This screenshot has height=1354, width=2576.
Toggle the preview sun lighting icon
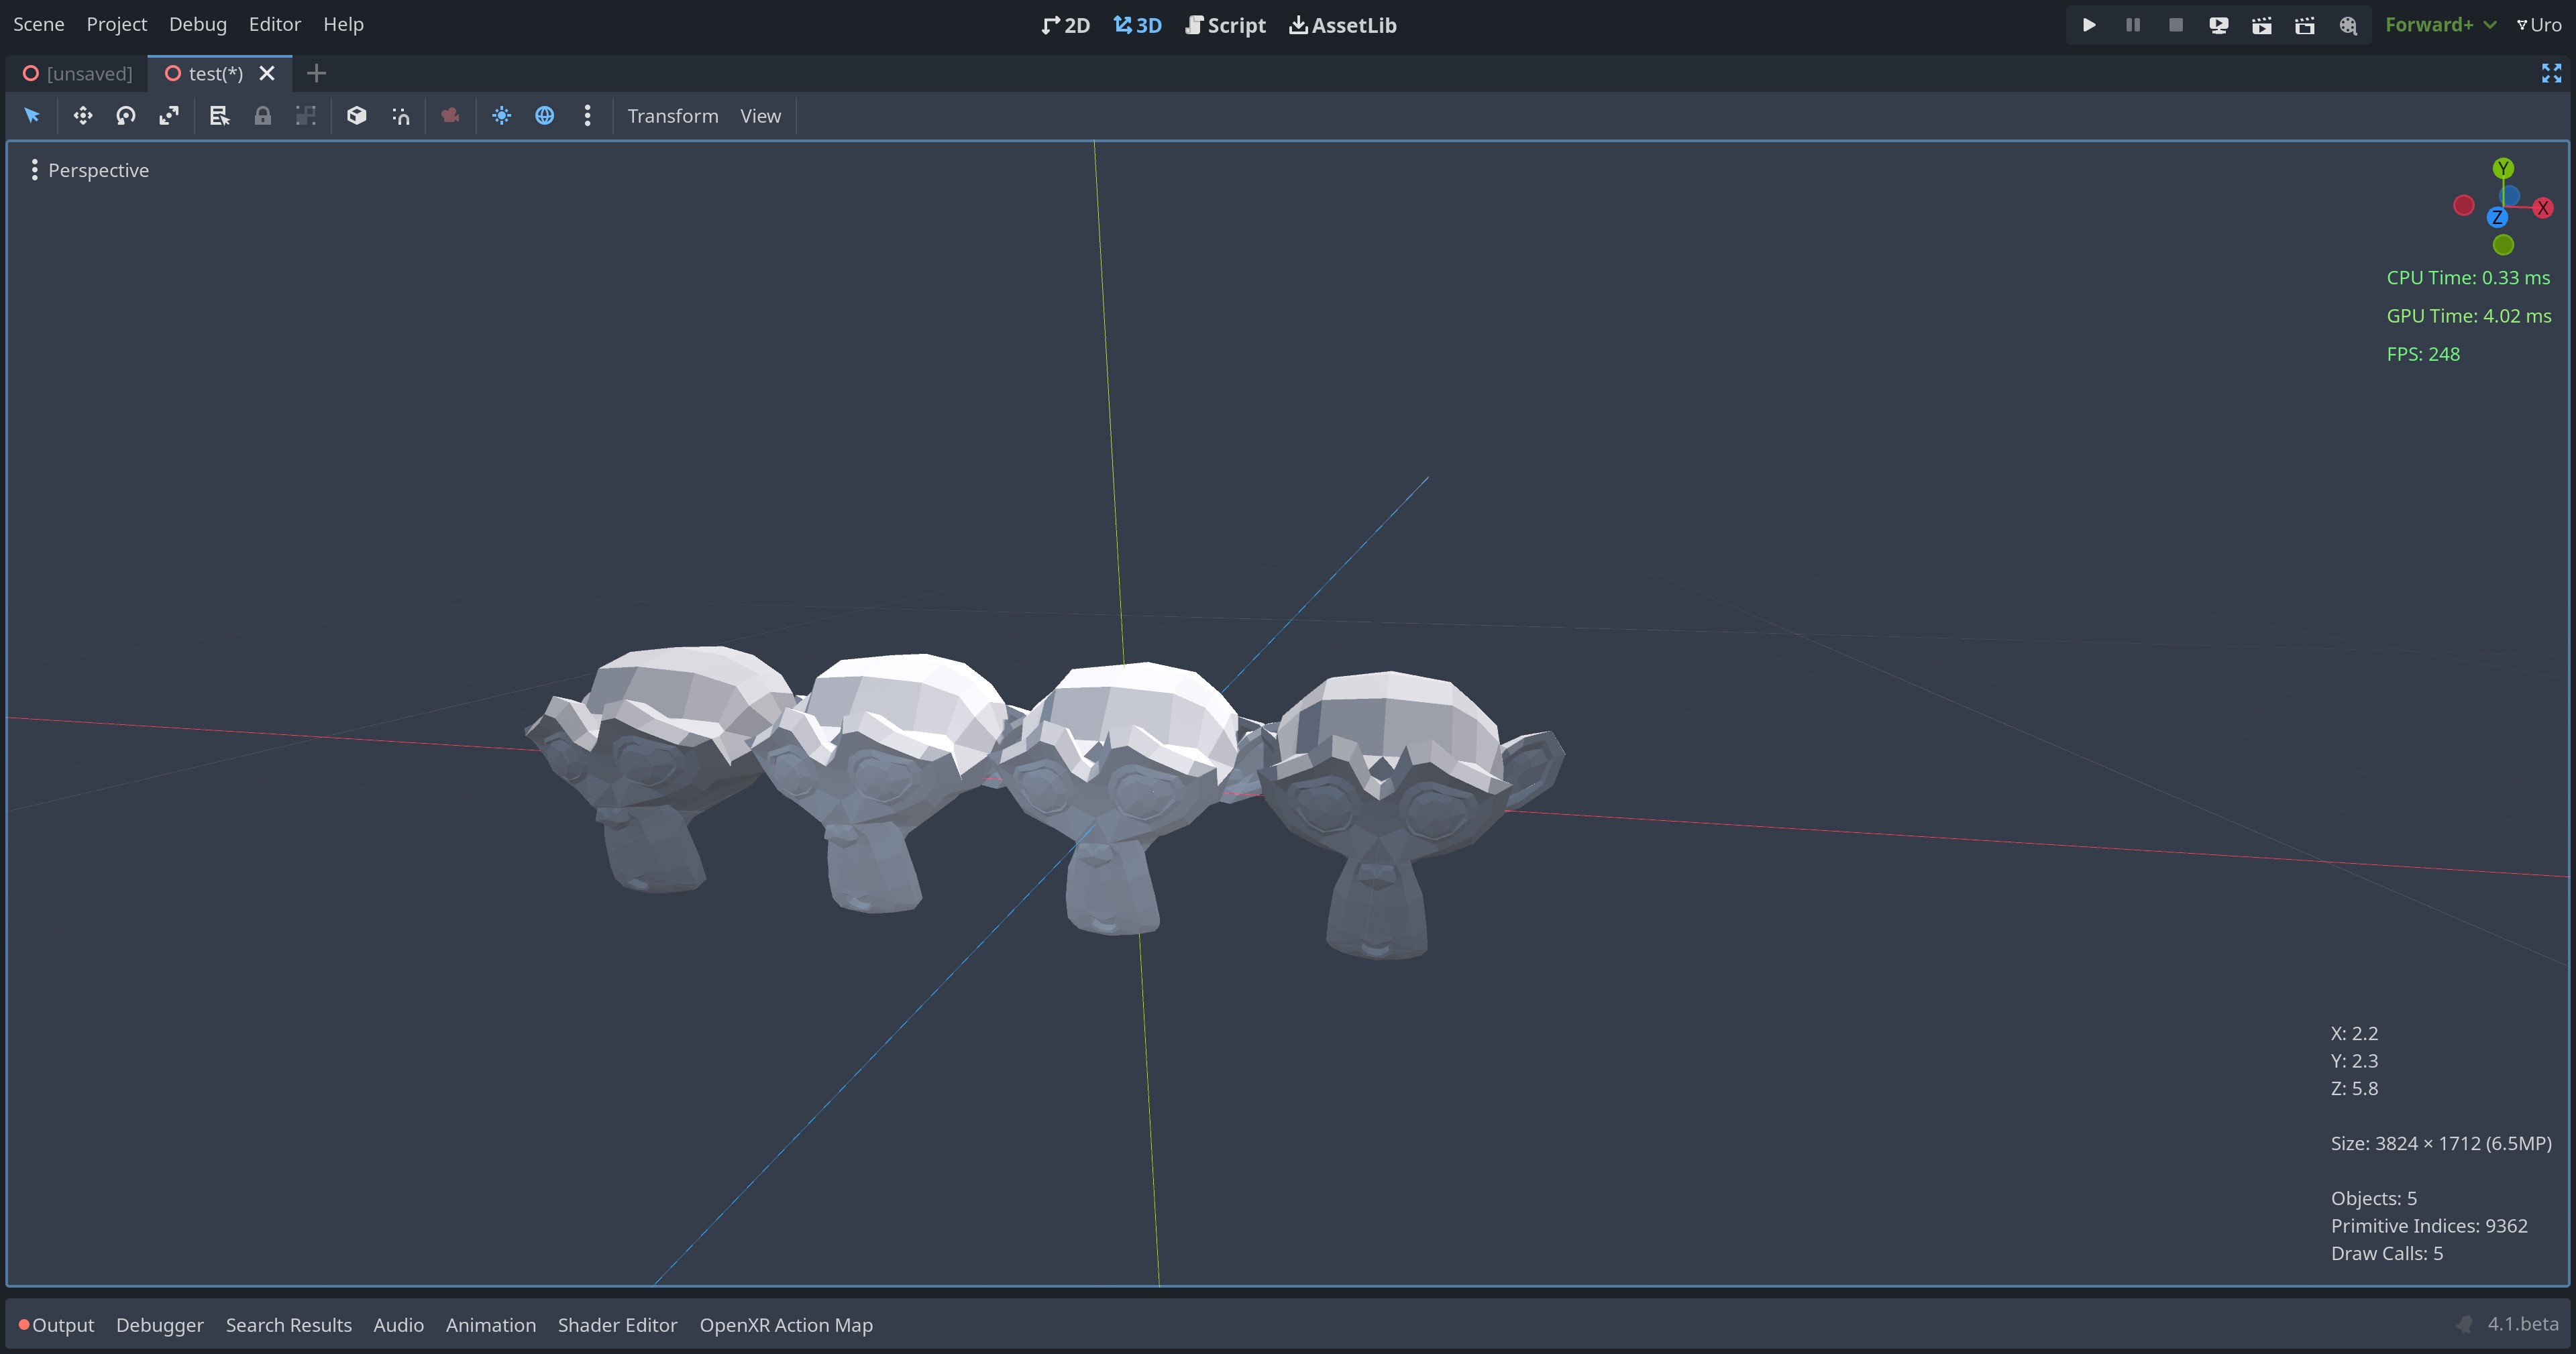pyautogui.click(x=501, y=115)
